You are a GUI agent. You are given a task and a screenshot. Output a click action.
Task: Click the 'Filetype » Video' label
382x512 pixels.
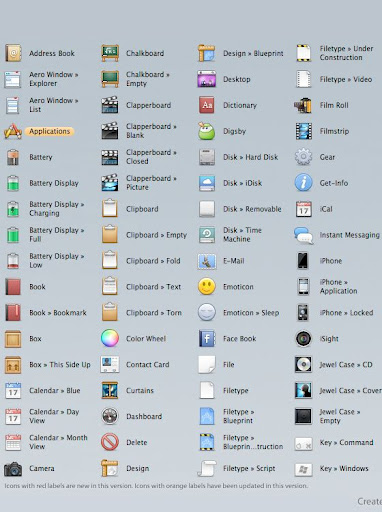click(x=346, y=79)
